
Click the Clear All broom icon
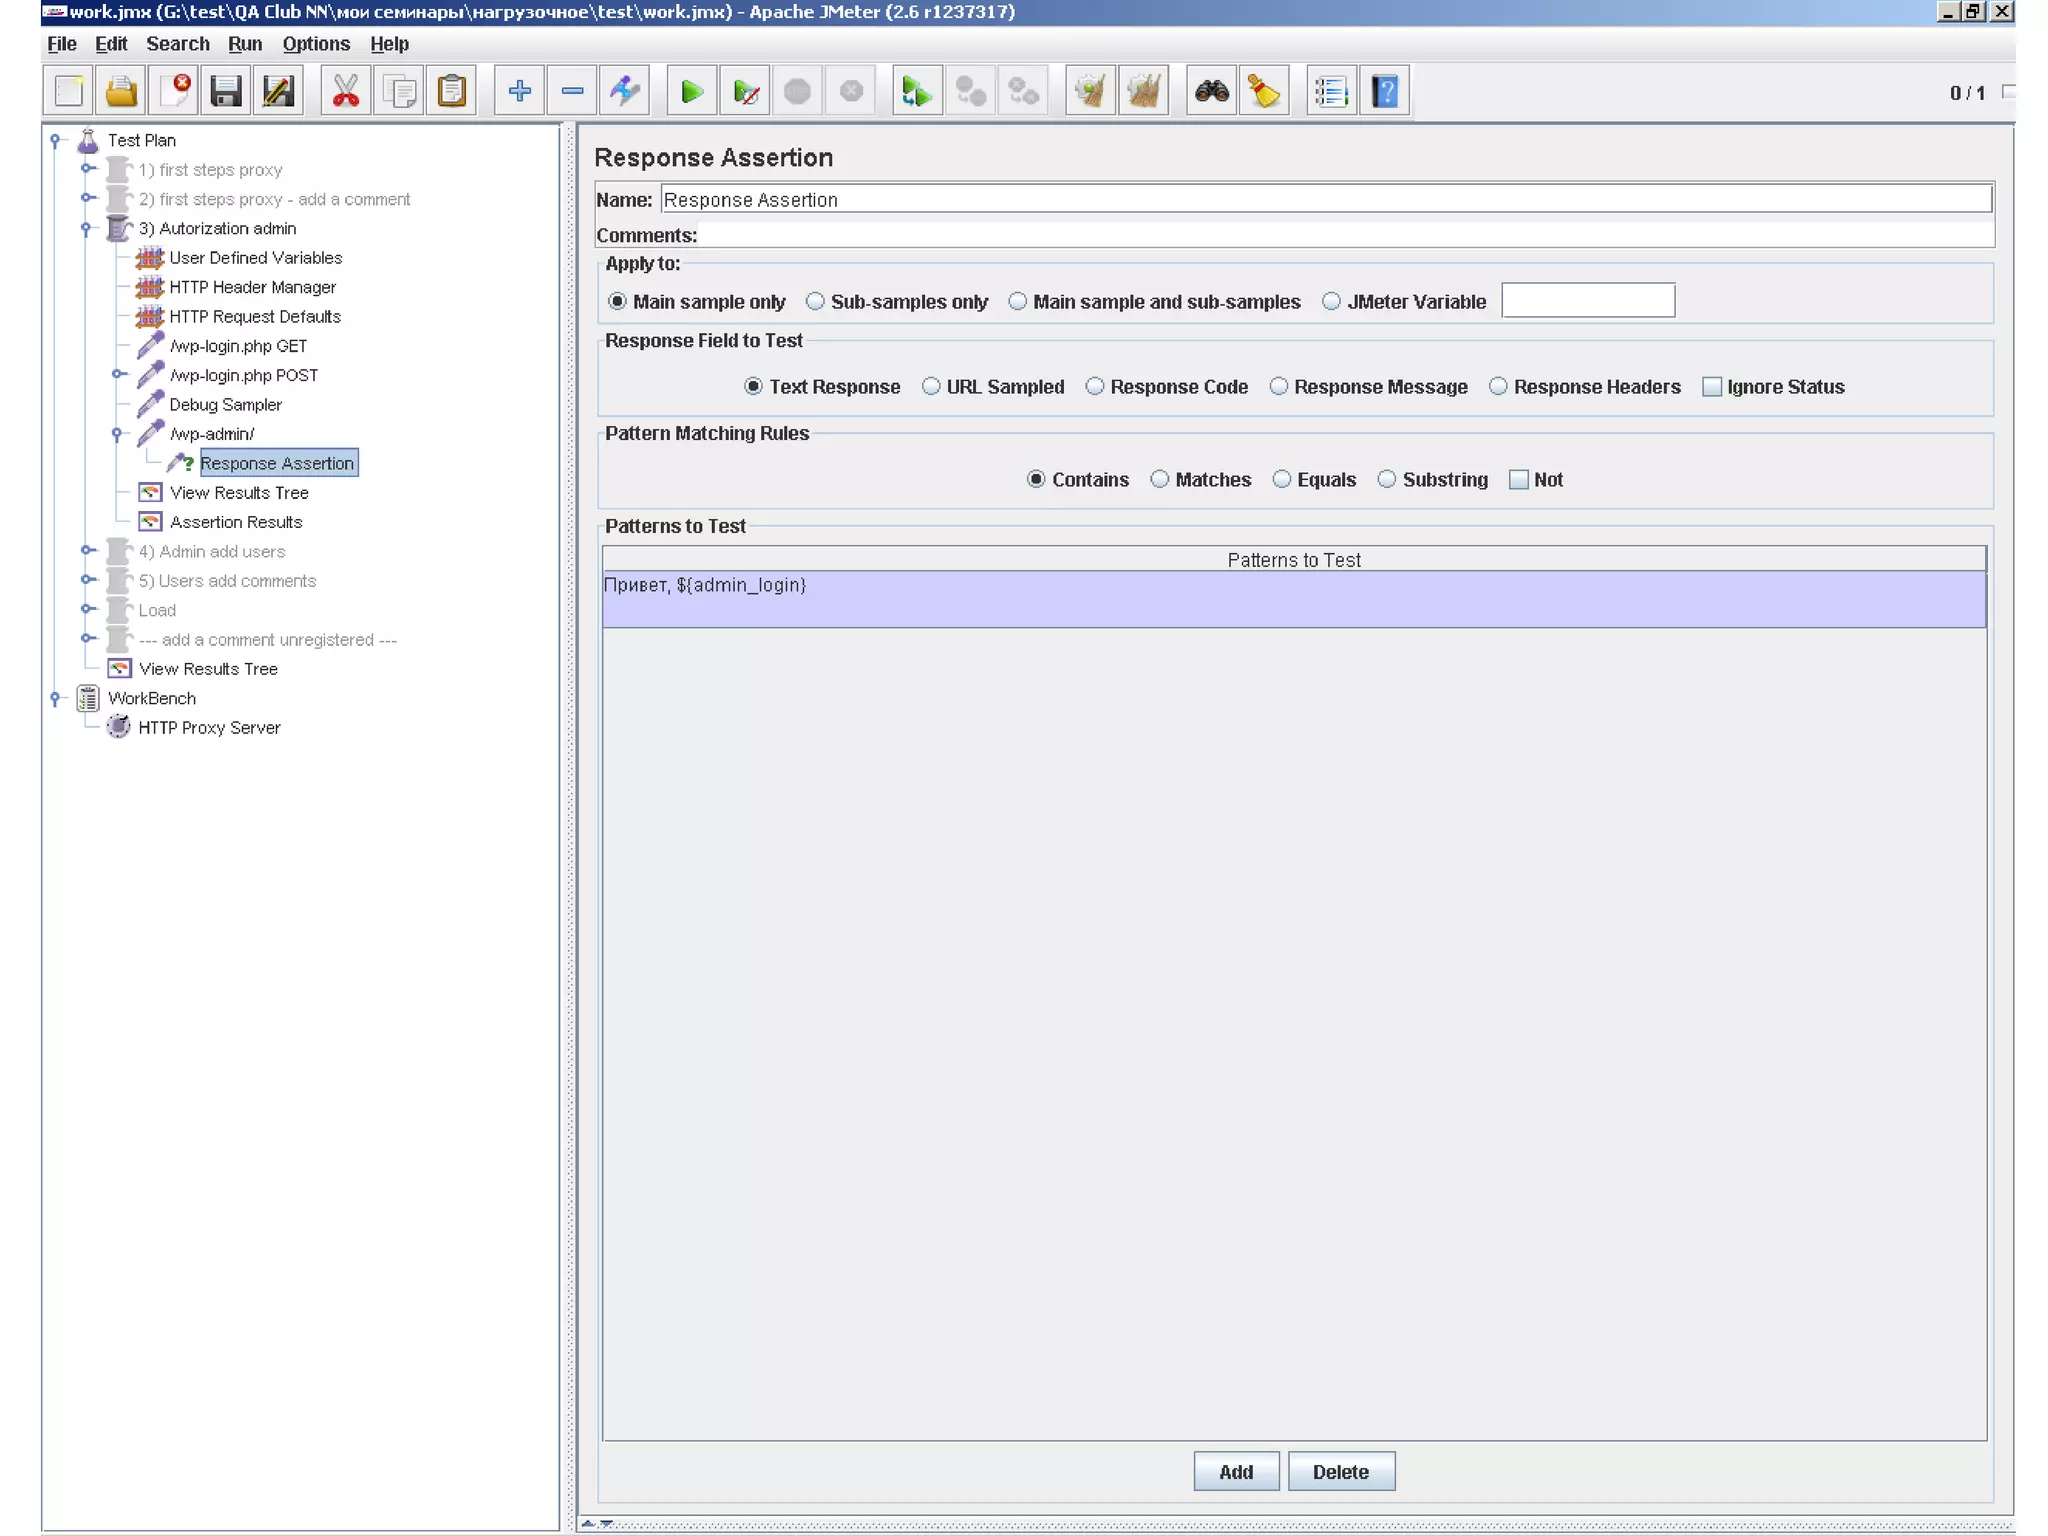(x=1144, y=92)
